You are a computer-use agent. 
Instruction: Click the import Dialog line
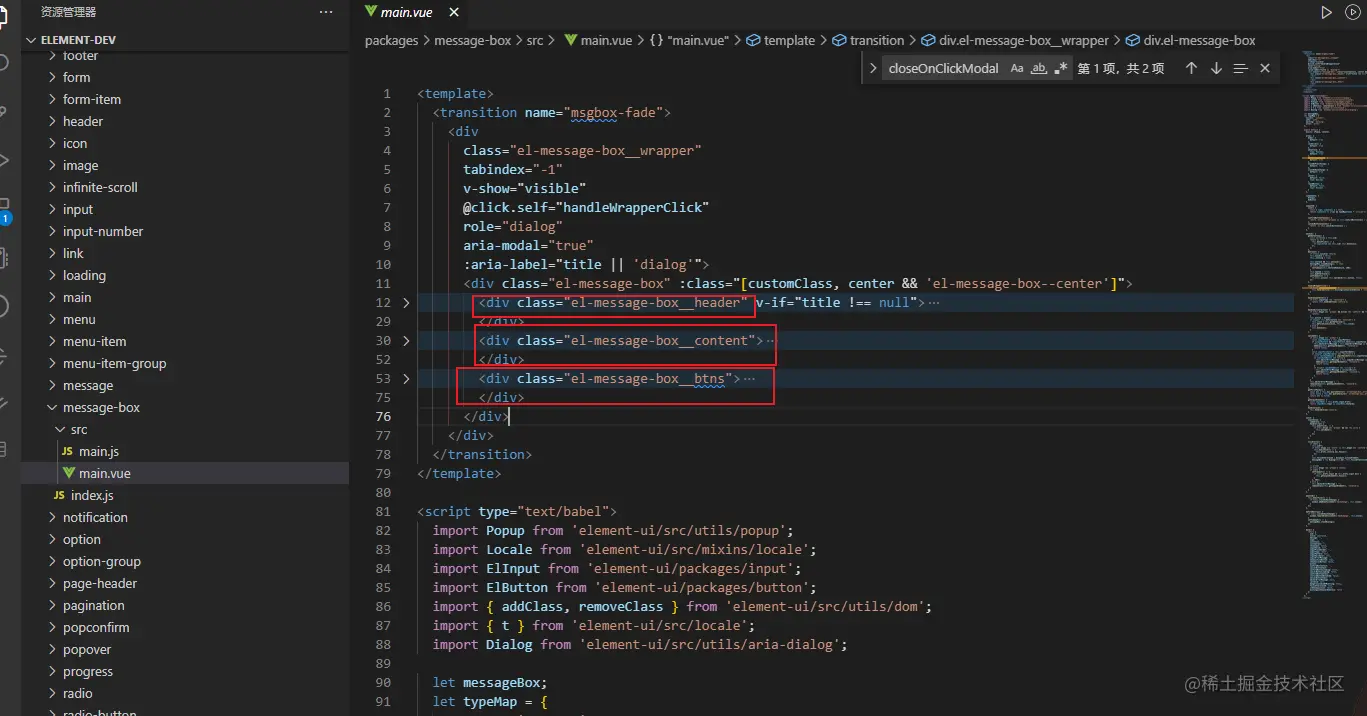640,644
